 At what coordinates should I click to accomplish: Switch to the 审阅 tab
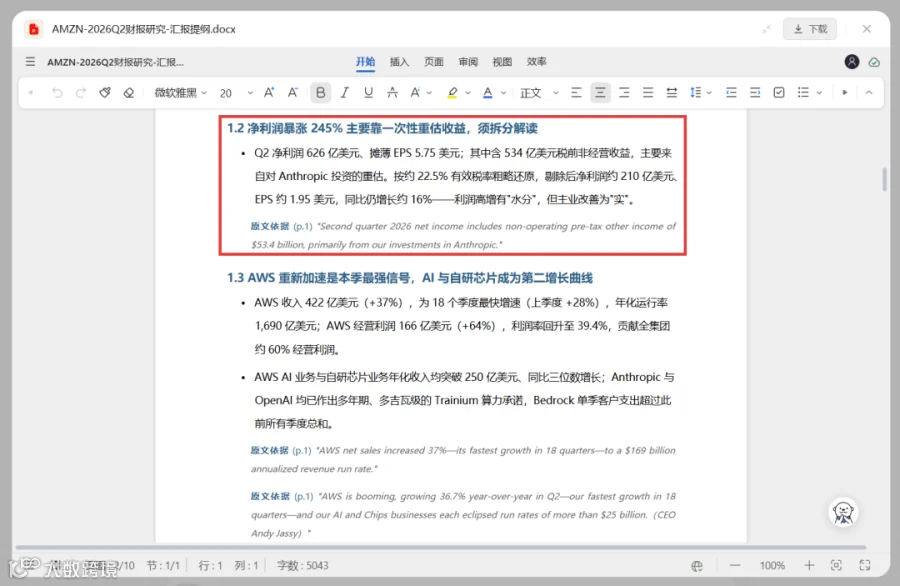point(468,62)
